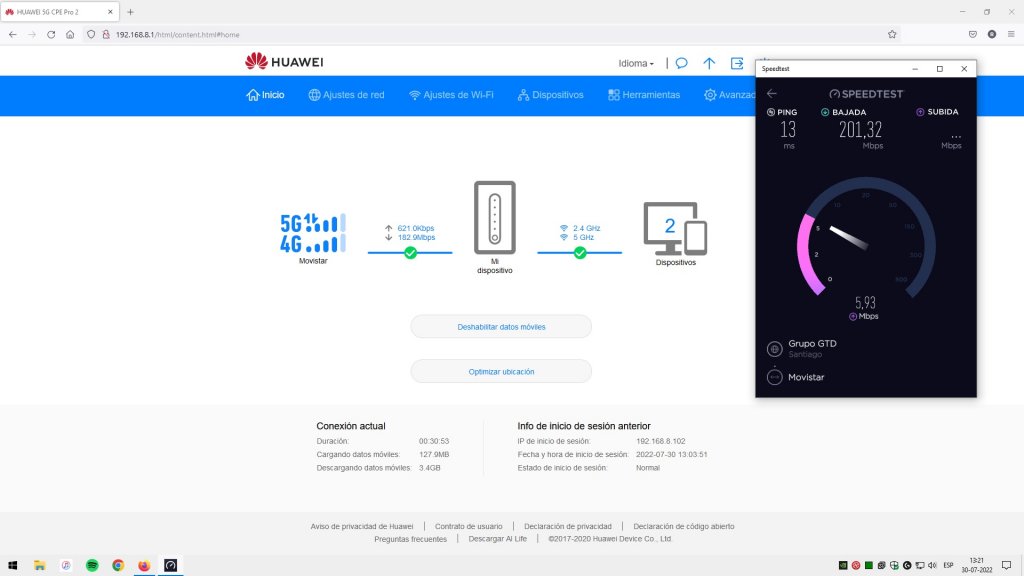Click the Grupo GTD server name
The height and width of the screenshot is (576, 1024).
click(812, 344)
